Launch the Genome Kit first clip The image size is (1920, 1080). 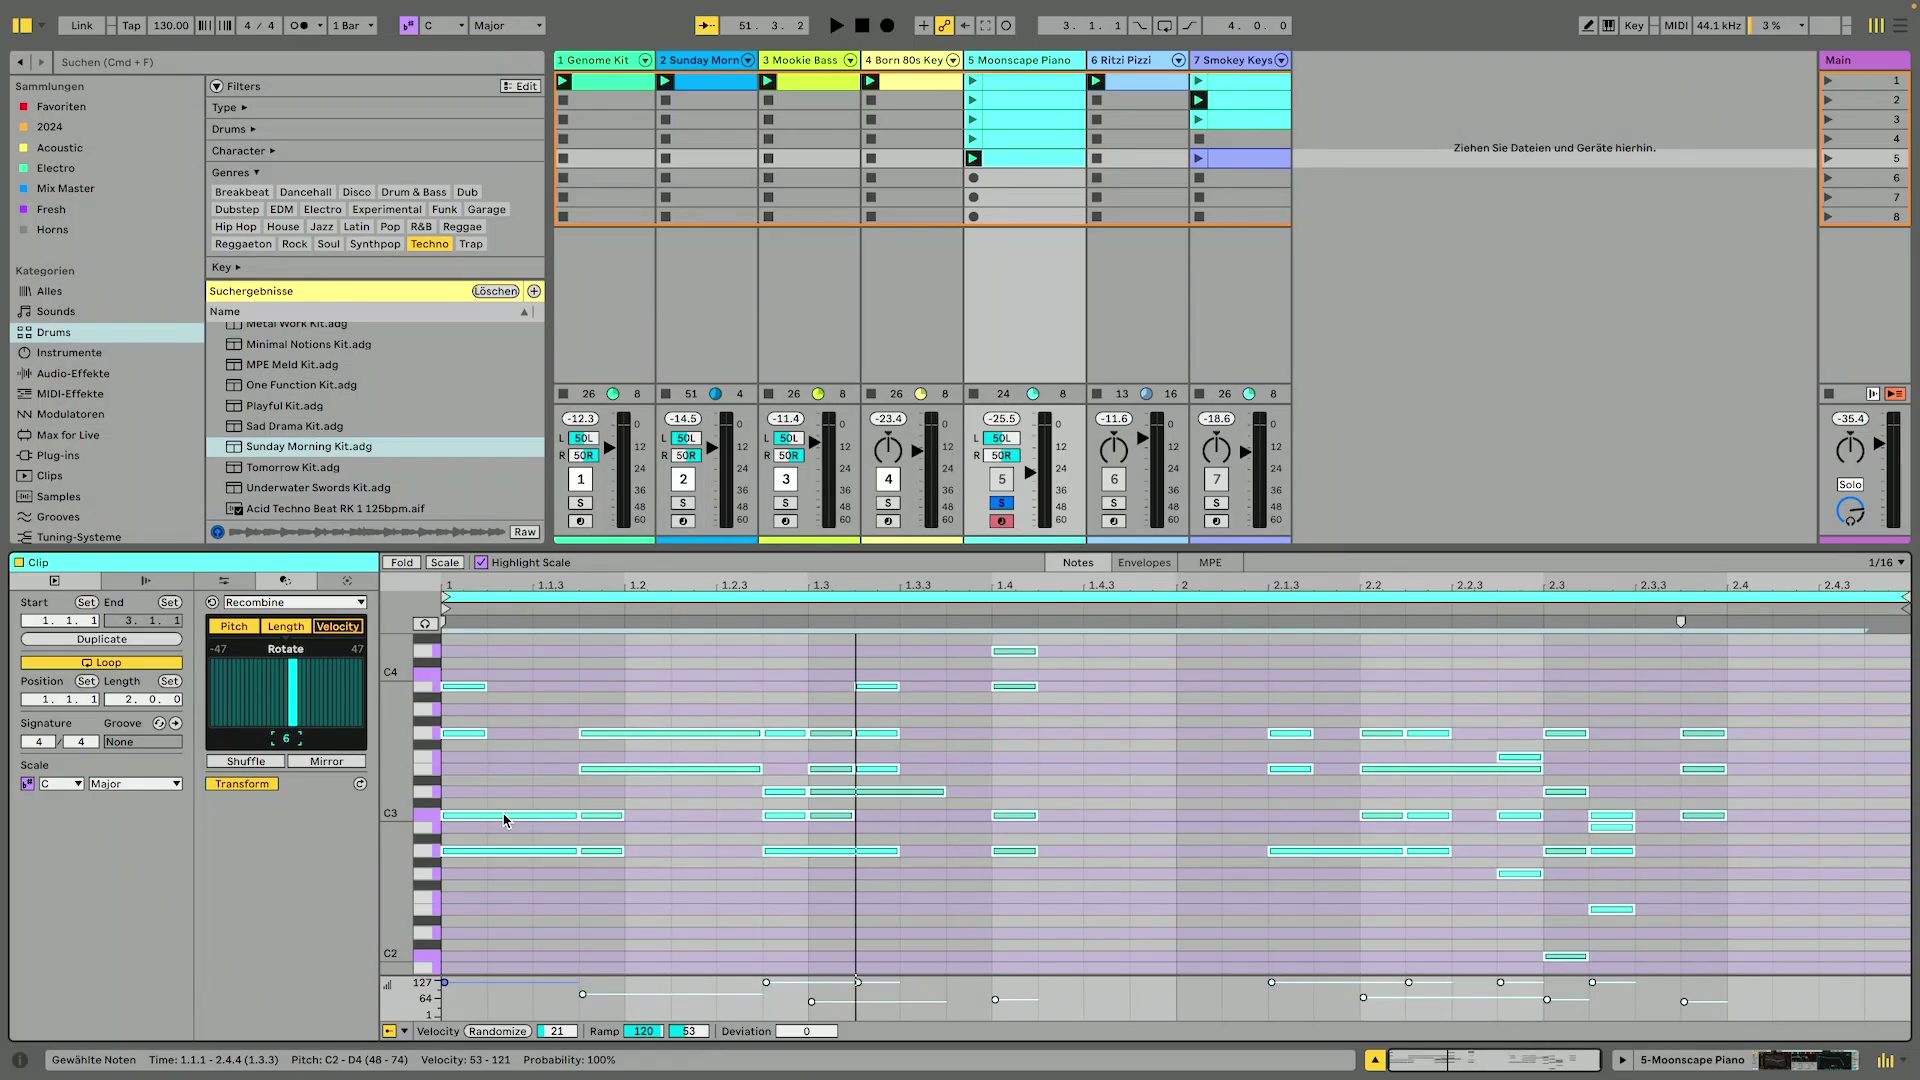pos(563,81)
